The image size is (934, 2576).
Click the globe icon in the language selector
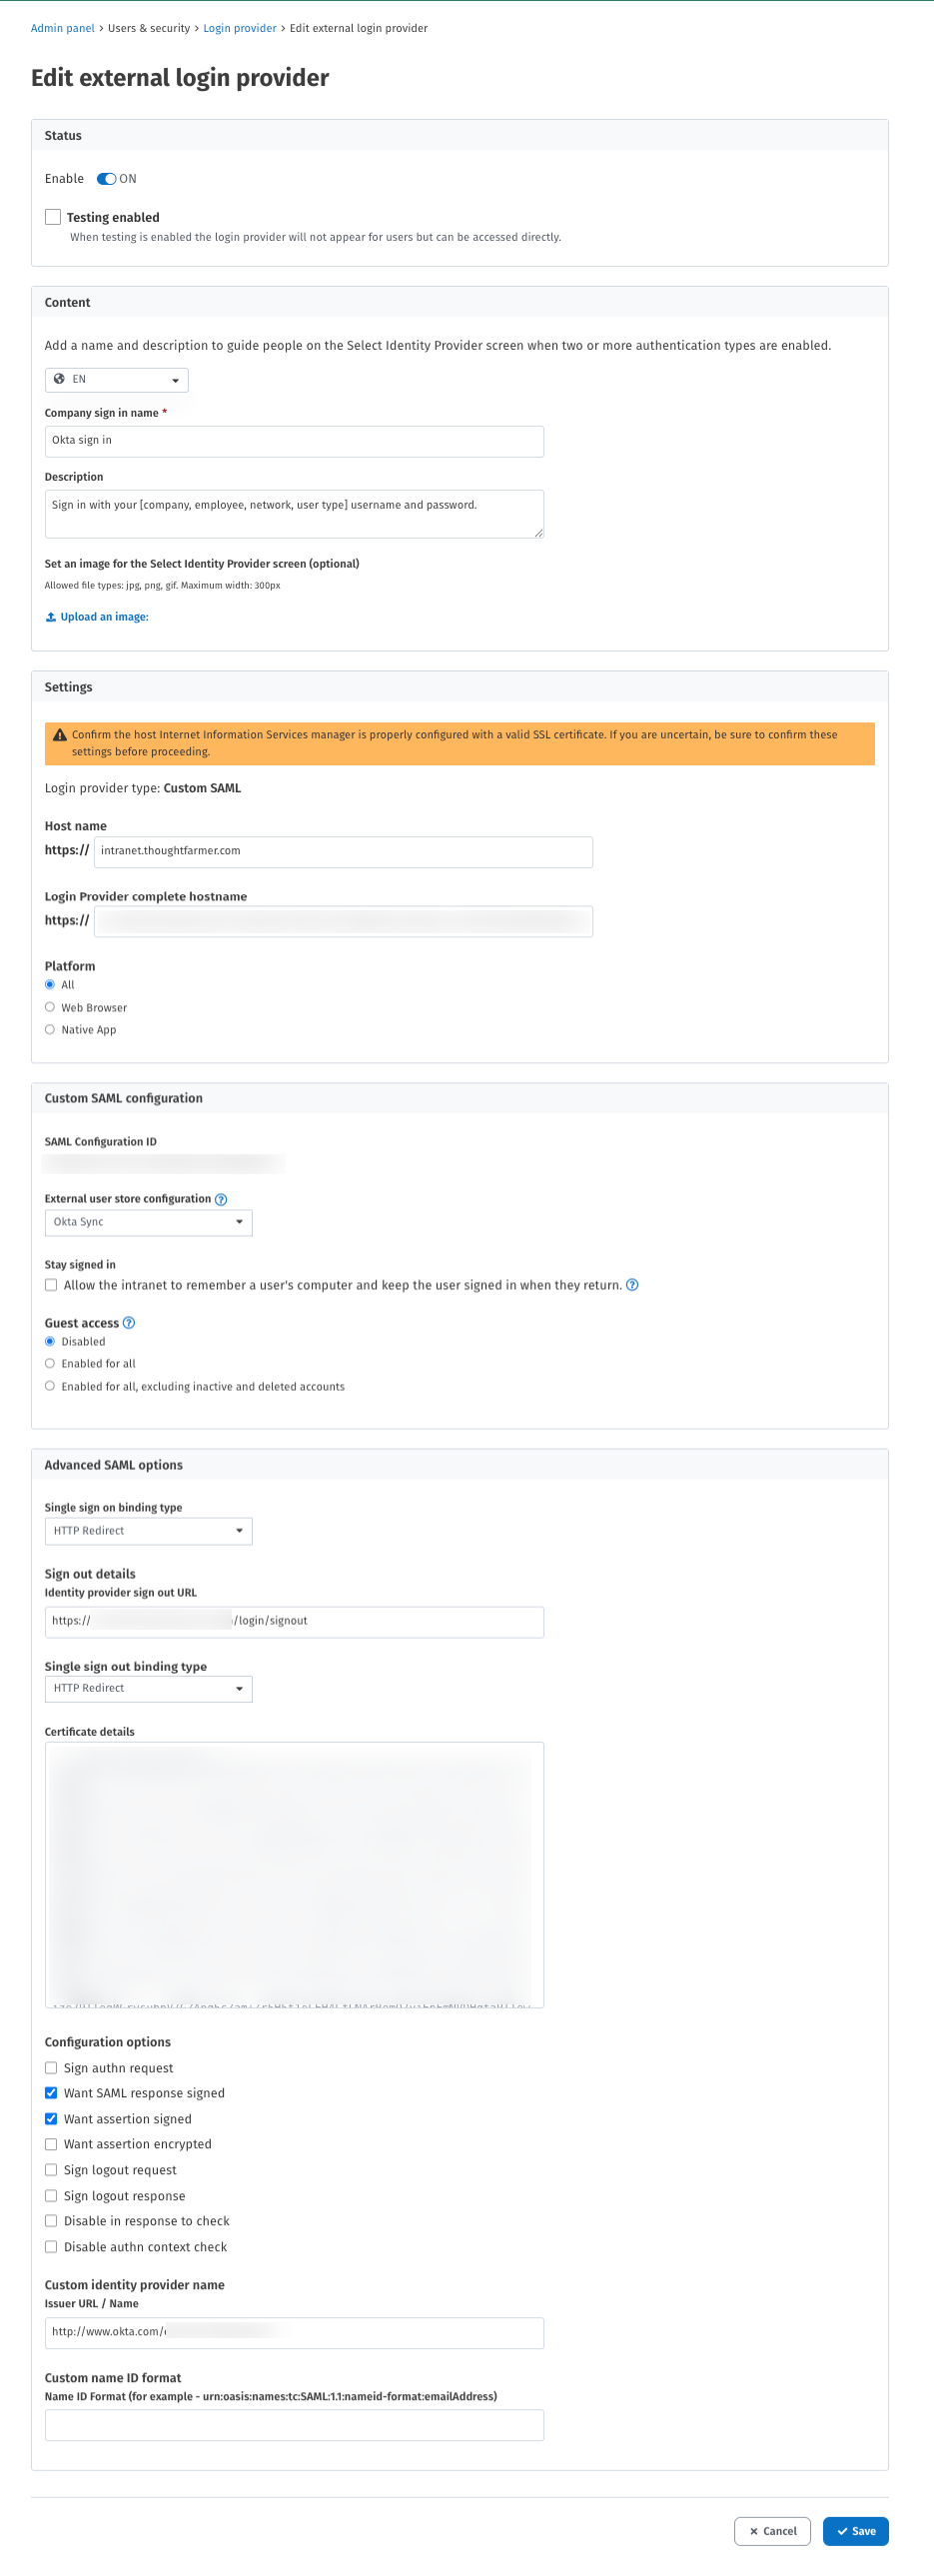click(x=61, y=379)
